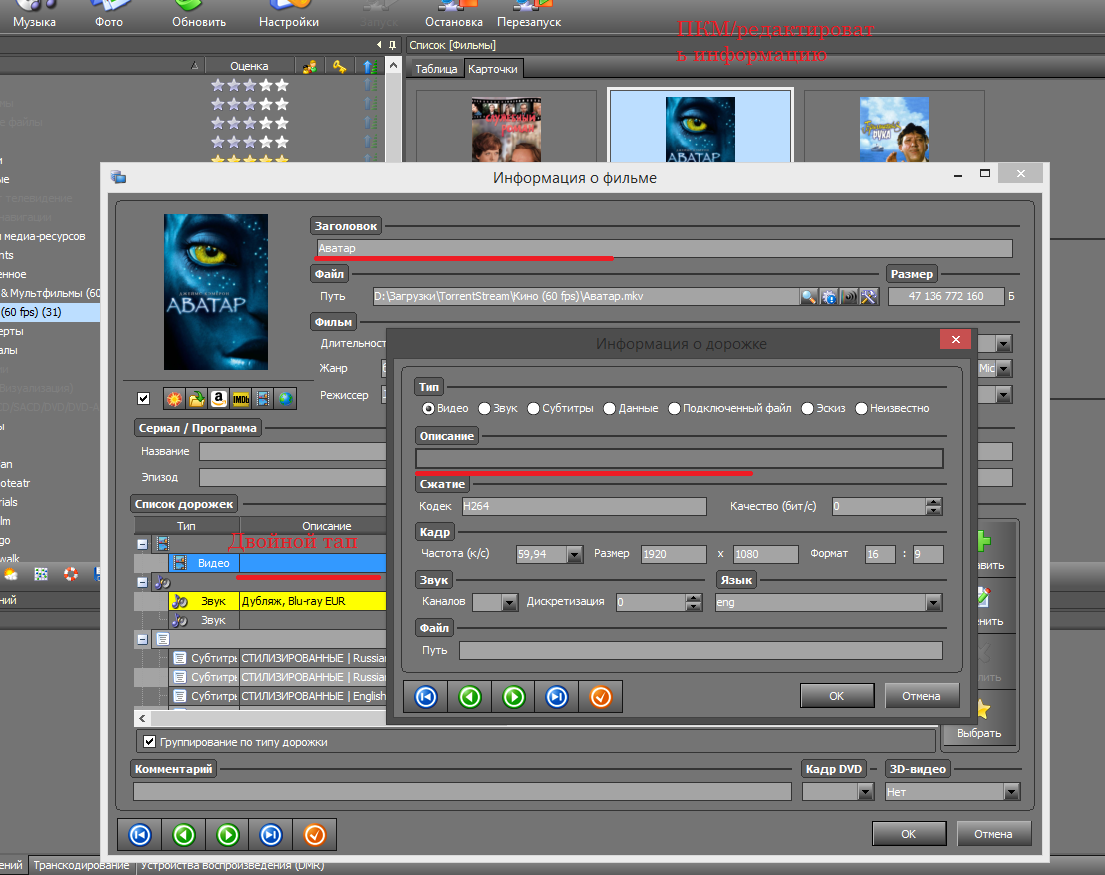Go to first track in track info dialog
The height and width of the screenshot is (875, 1105).
click(x=426, y=697)
